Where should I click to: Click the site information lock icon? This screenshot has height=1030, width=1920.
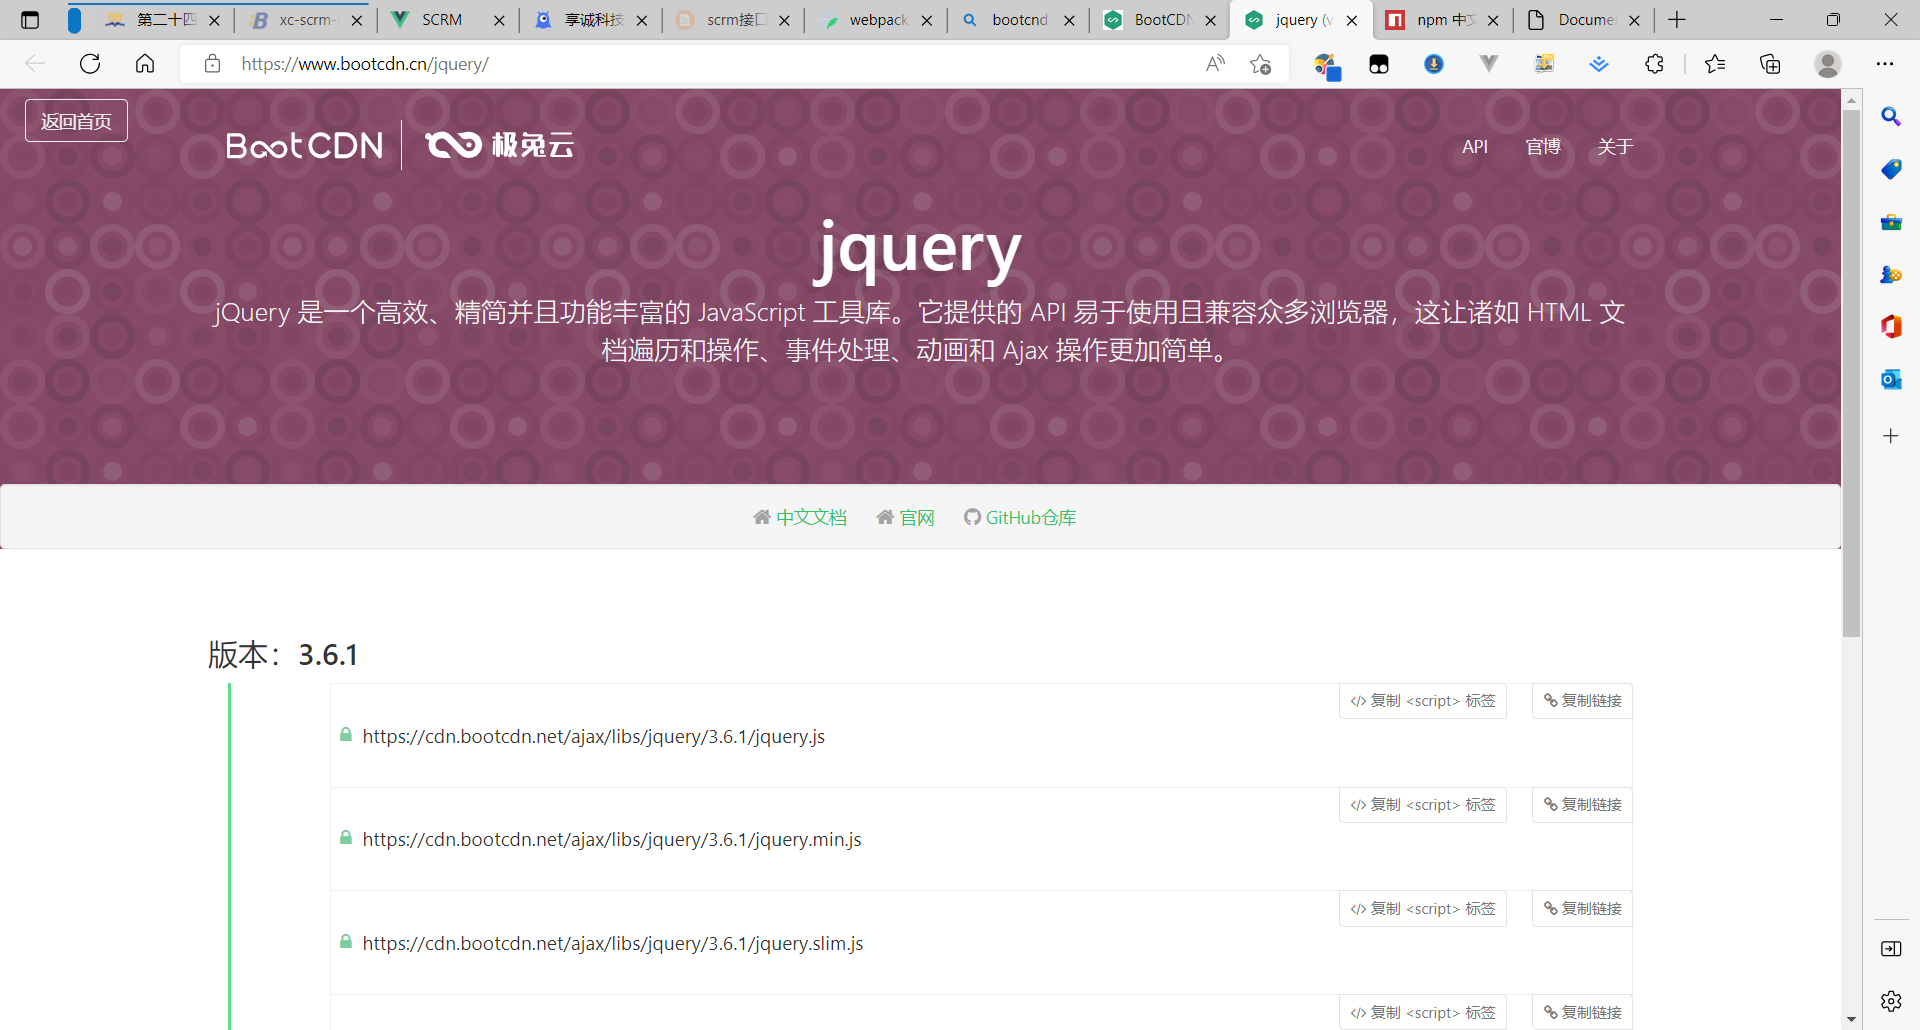click(x=212, y=64)
